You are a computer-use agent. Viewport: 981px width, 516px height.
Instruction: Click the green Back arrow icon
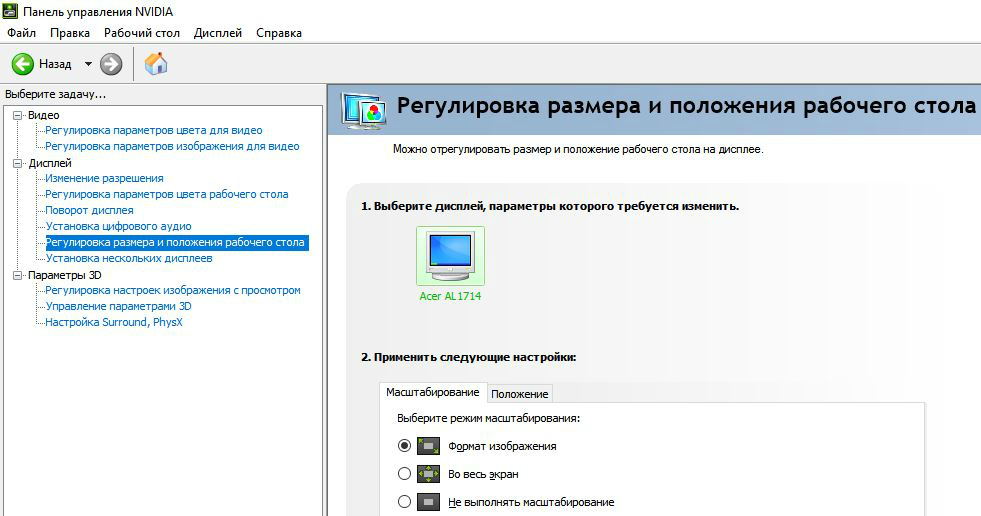point(23,64)
